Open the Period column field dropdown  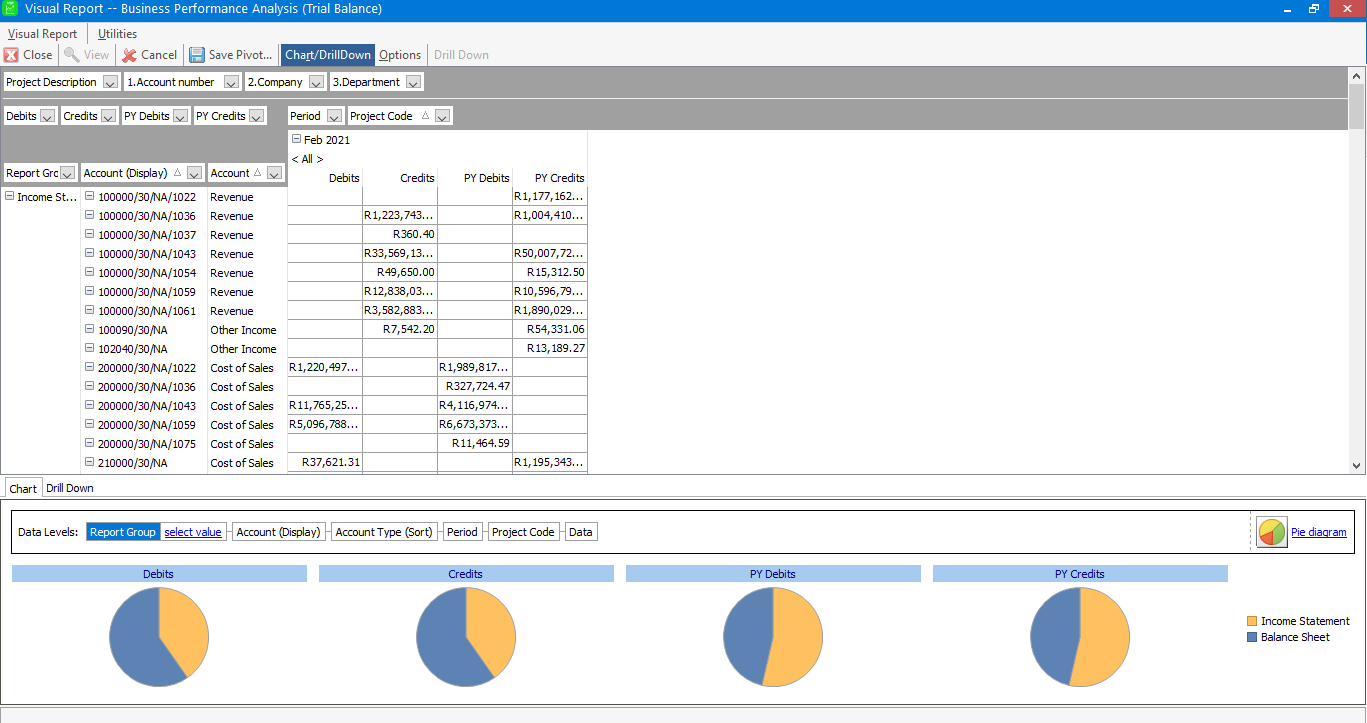coord(334,116)
